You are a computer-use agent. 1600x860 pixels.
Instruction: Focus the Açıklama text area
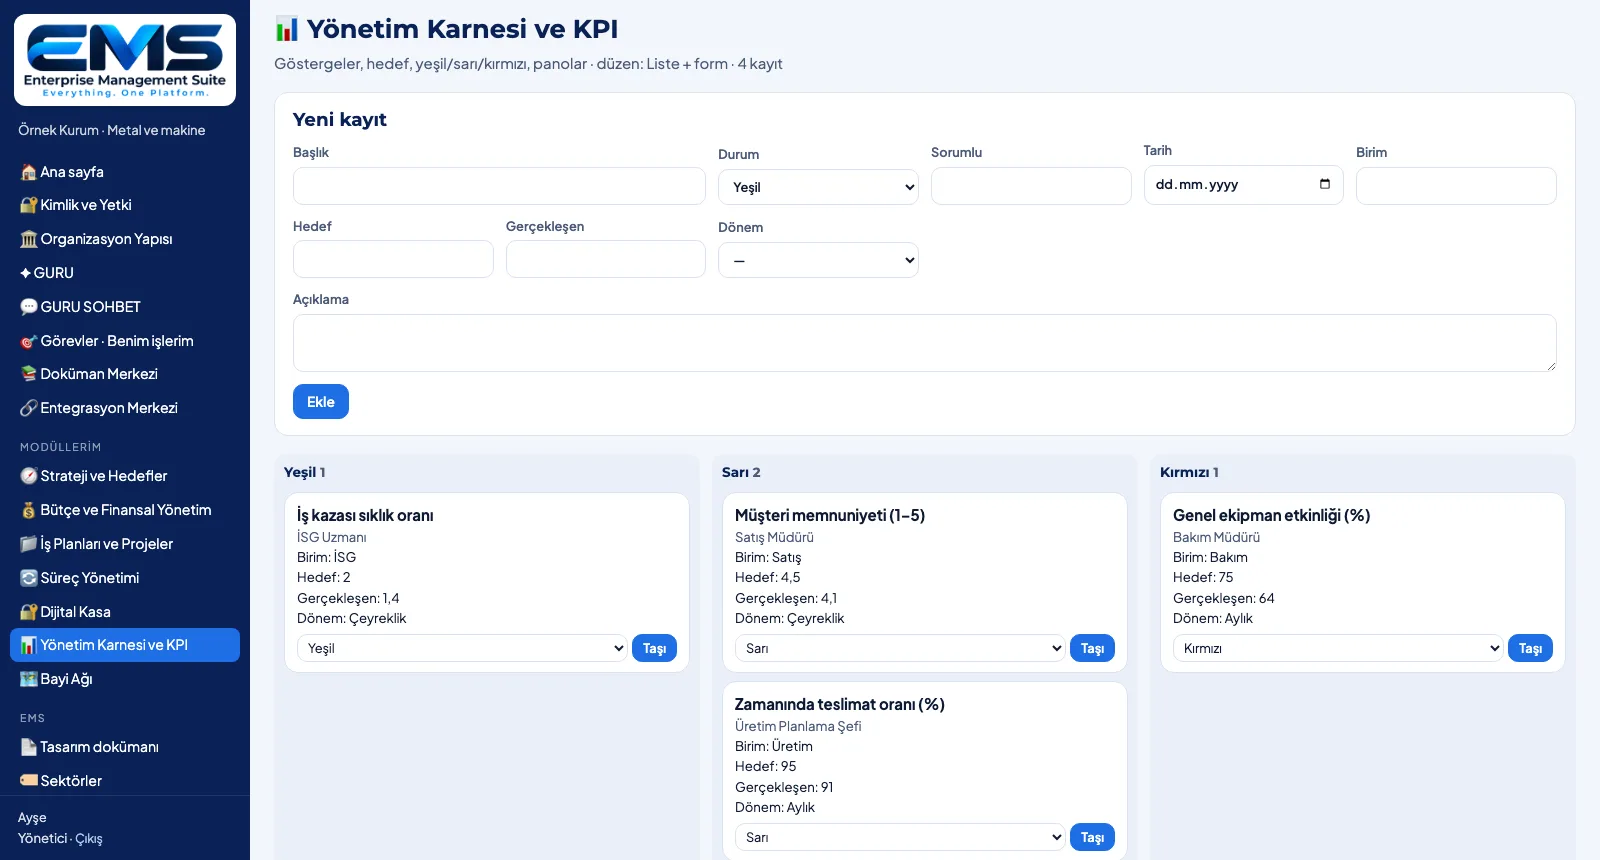925,343
